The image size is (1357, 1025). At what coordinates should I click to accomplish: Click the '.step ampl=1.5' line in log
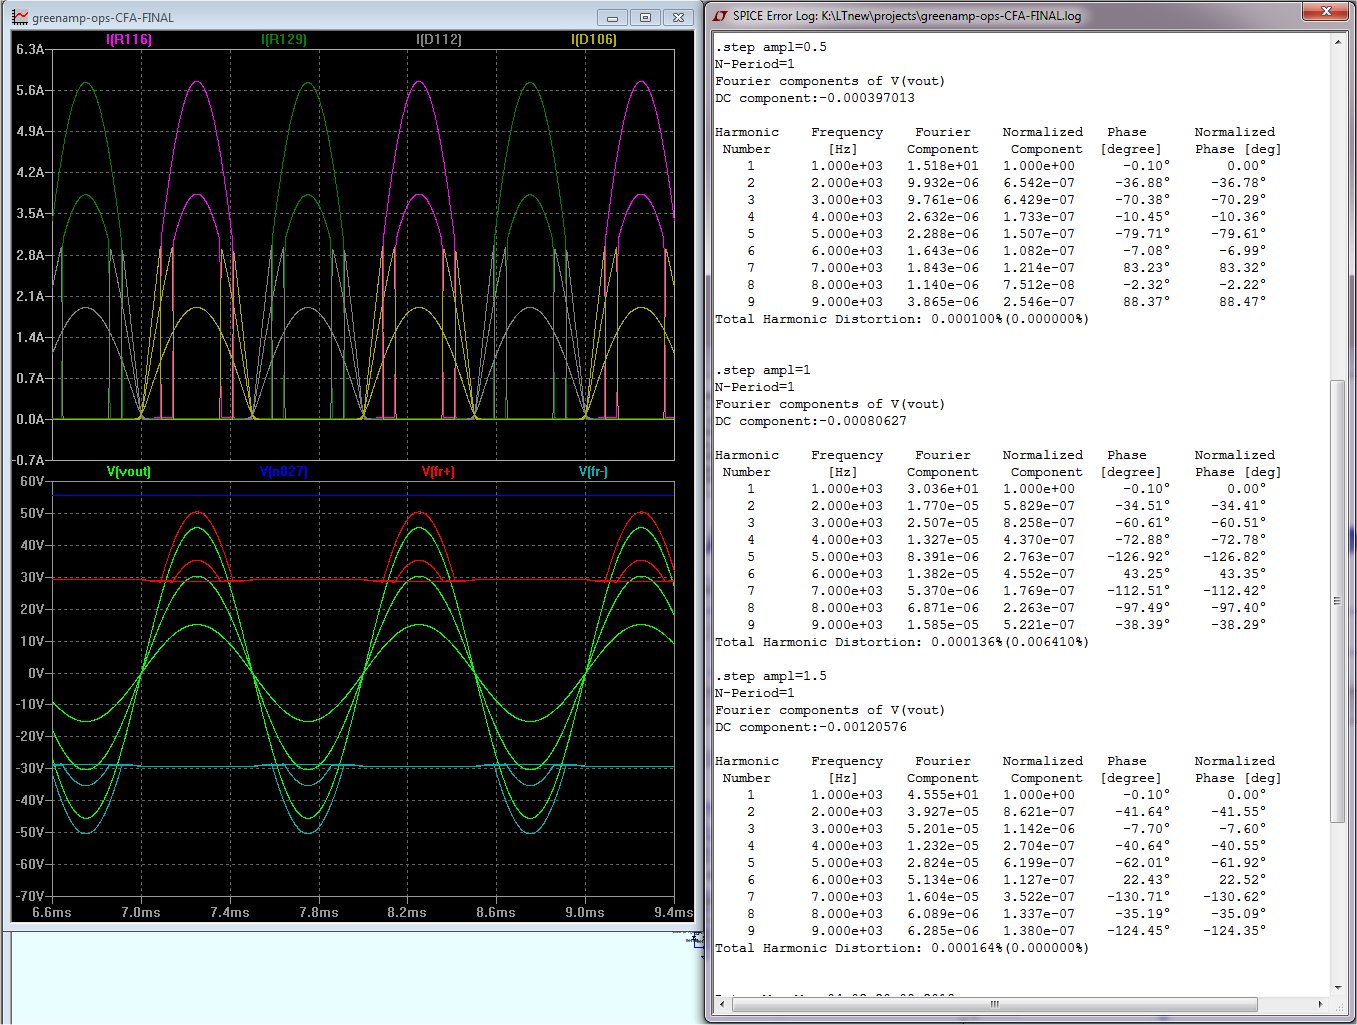tap(771, 676)
